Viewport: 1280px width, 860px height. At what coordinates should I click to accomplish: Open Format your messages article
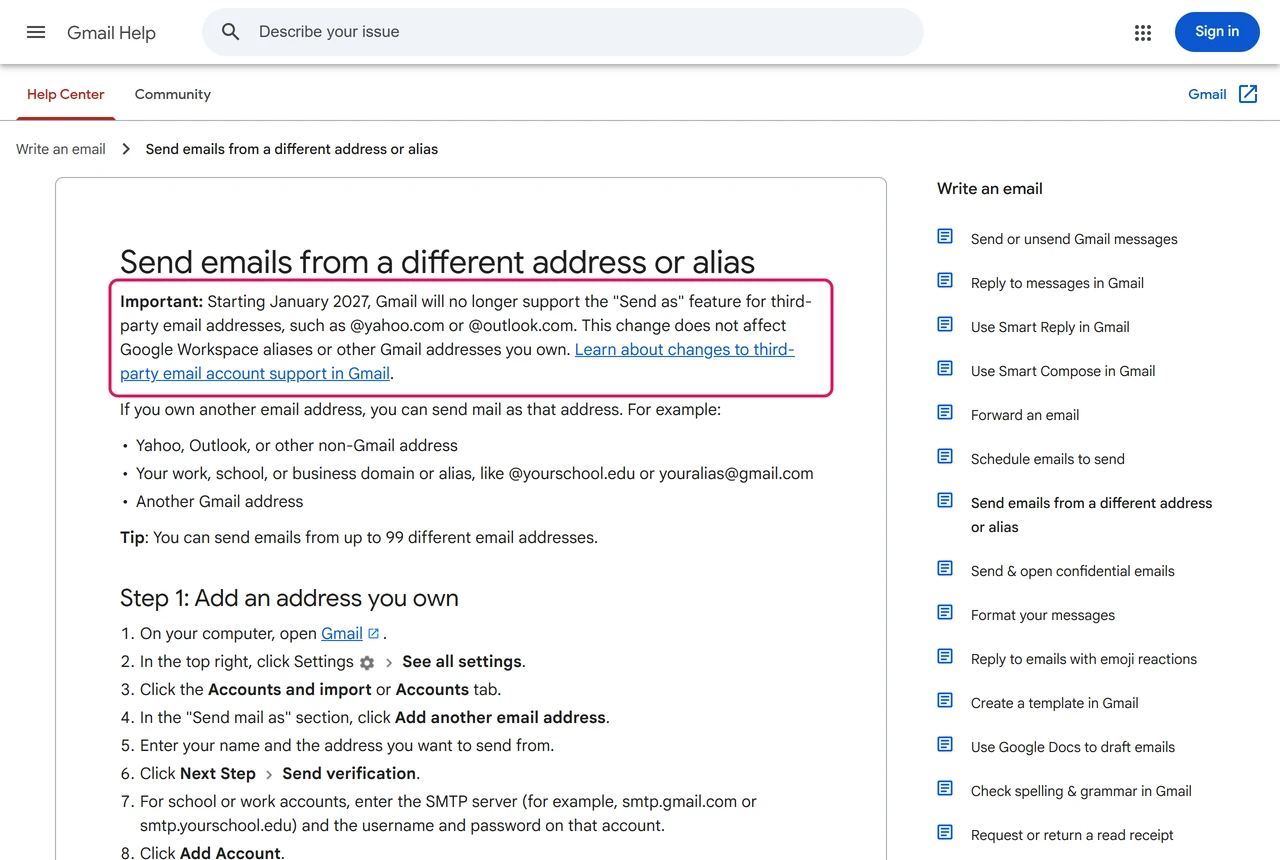click(x=1043, y=615)
